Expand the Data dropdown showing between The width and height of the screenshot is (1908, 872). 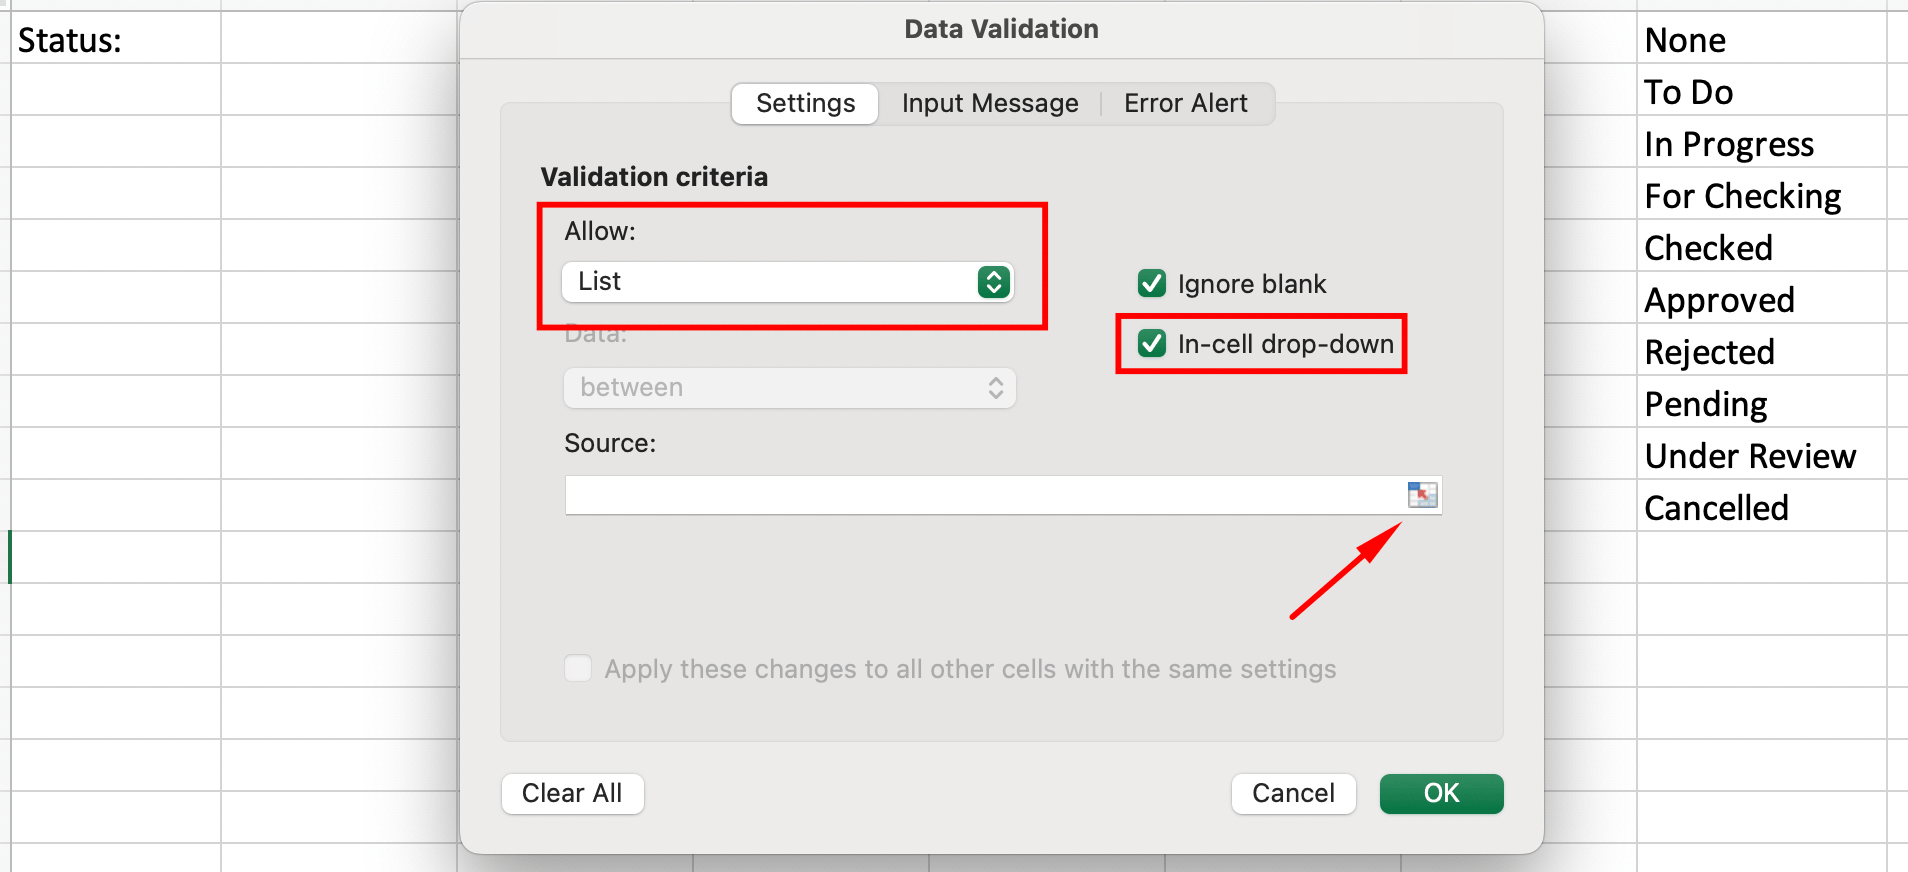point(790,388)
